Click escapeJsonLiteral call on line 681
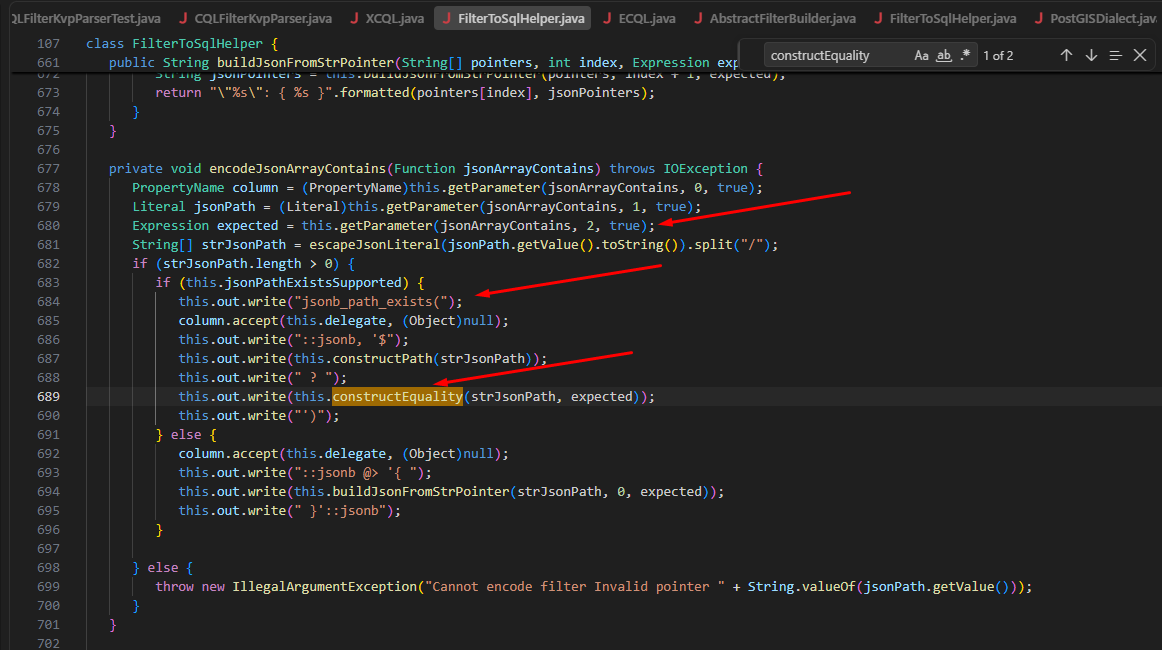The height and width of the screenshot is (650, 1162). click(x=374, y=245)
